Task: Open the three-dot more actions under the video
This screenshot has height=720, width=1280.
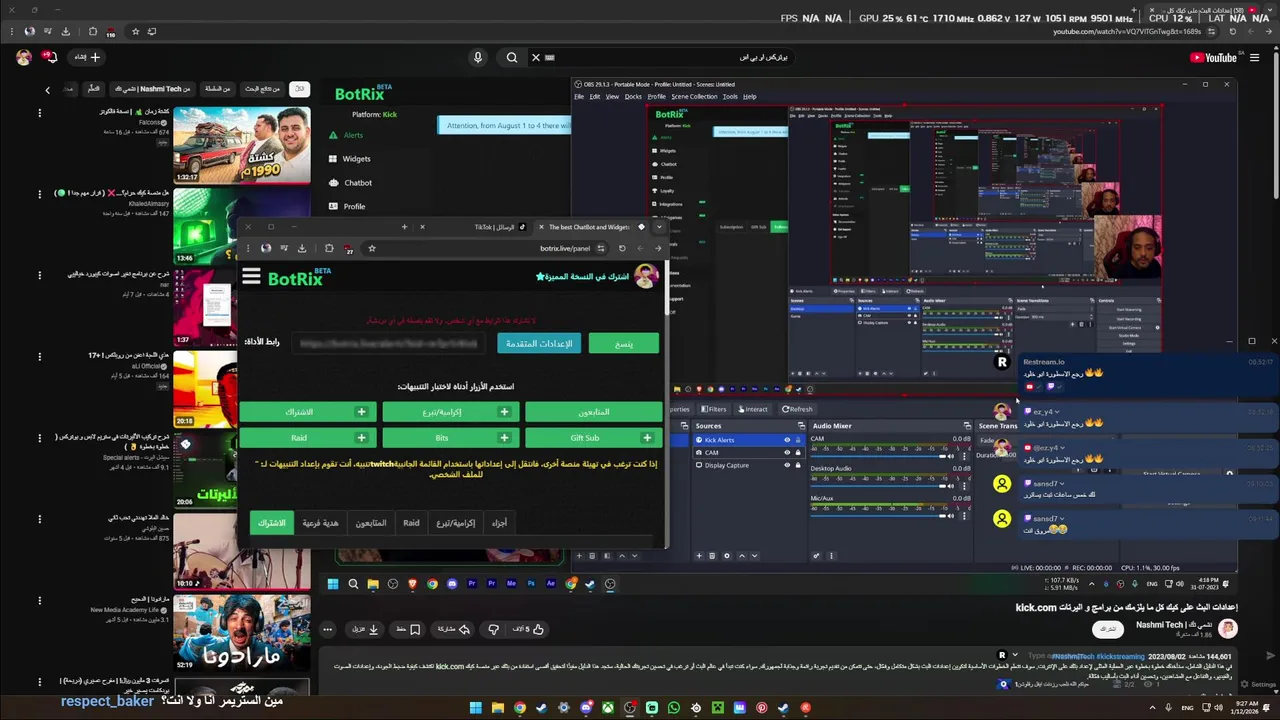Action: tap(327, 629)
